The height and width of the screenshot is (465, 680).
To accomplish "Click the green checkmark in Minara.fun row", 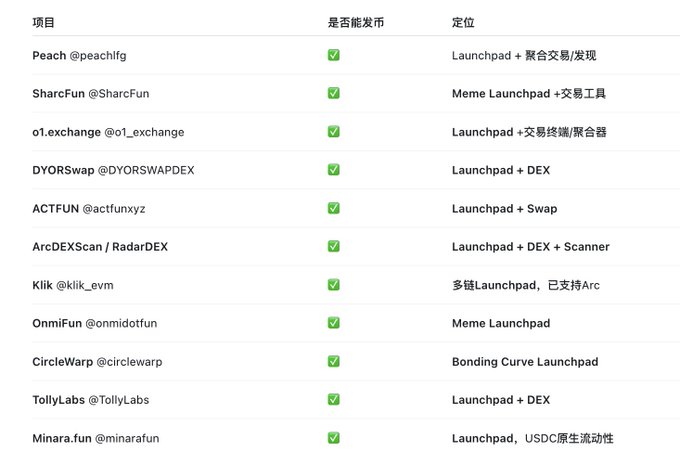I will tap(333, 438).
